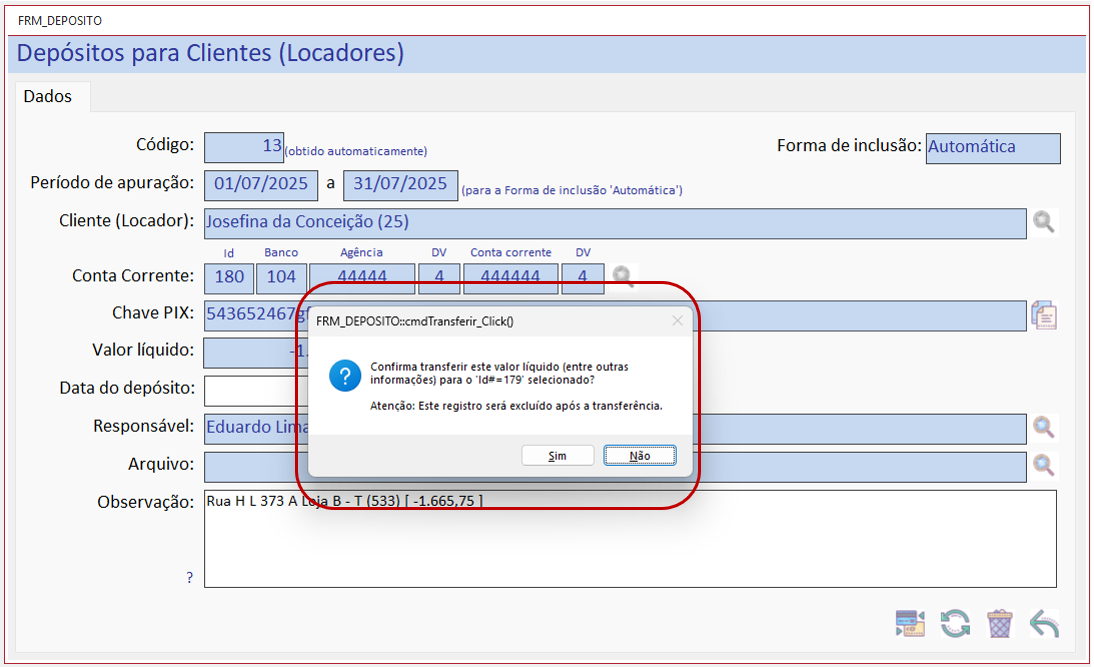
Task: Close the cmdTransferir_Click confirmation dialog
Action: 677,321
